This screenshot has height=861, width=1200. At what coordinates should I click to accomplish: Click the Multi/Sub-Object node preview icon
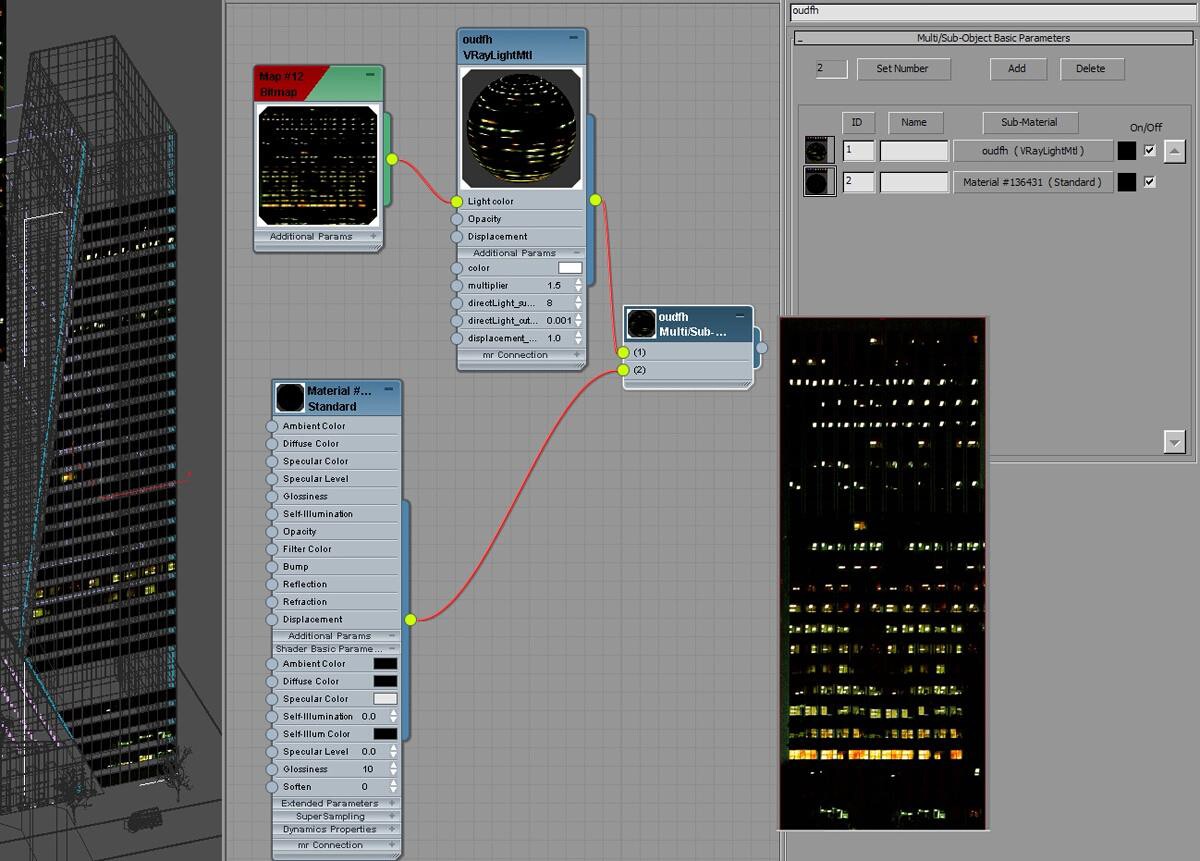click(x=641, y=324)
